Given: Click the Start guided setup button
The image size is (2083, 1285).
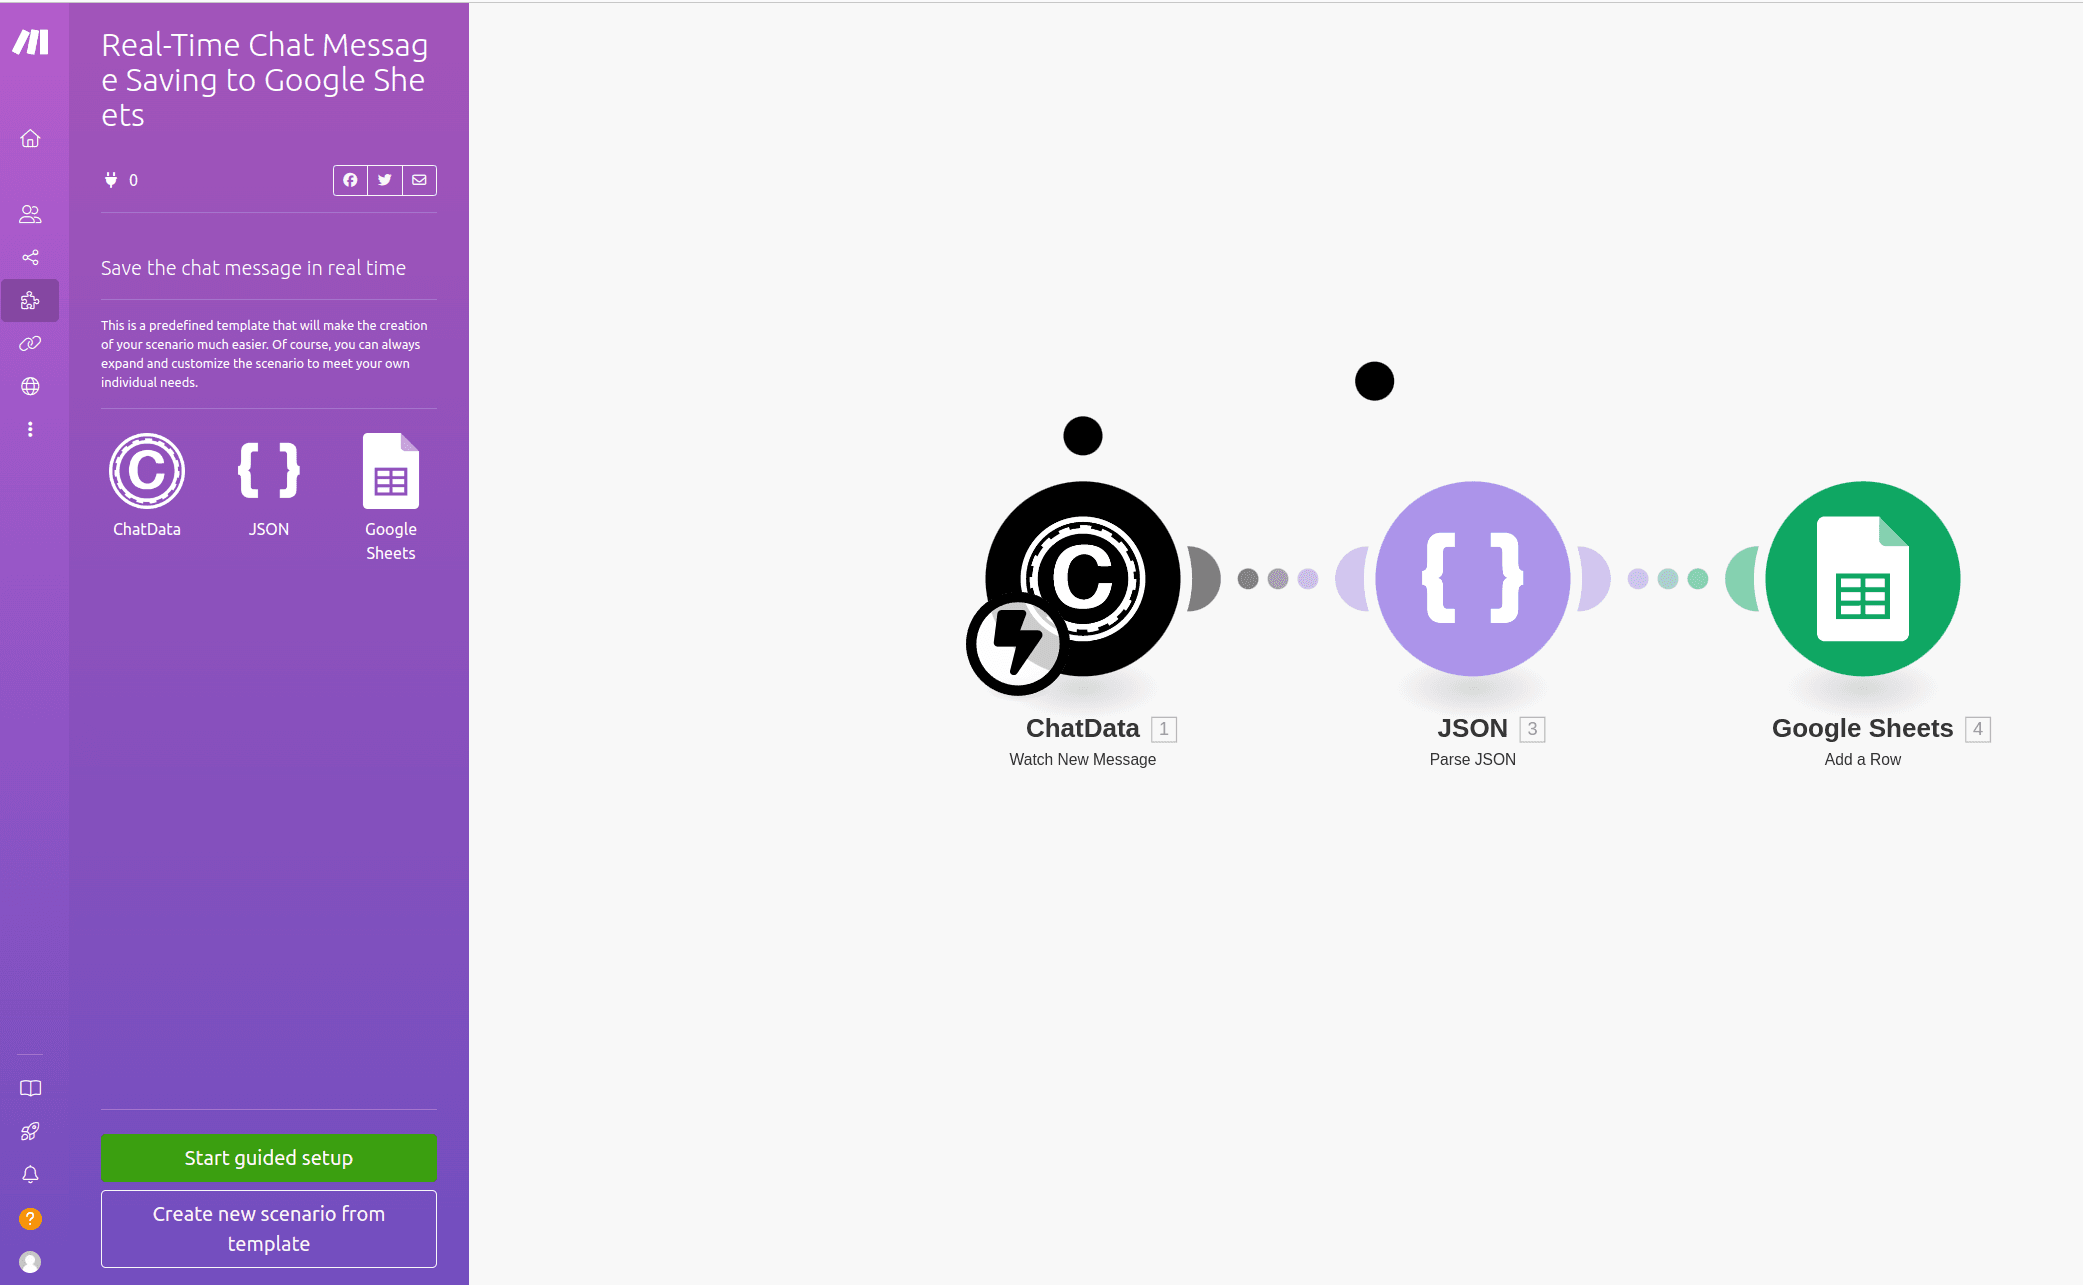Looking at the screenshot, I should (x=268, y=1157).
